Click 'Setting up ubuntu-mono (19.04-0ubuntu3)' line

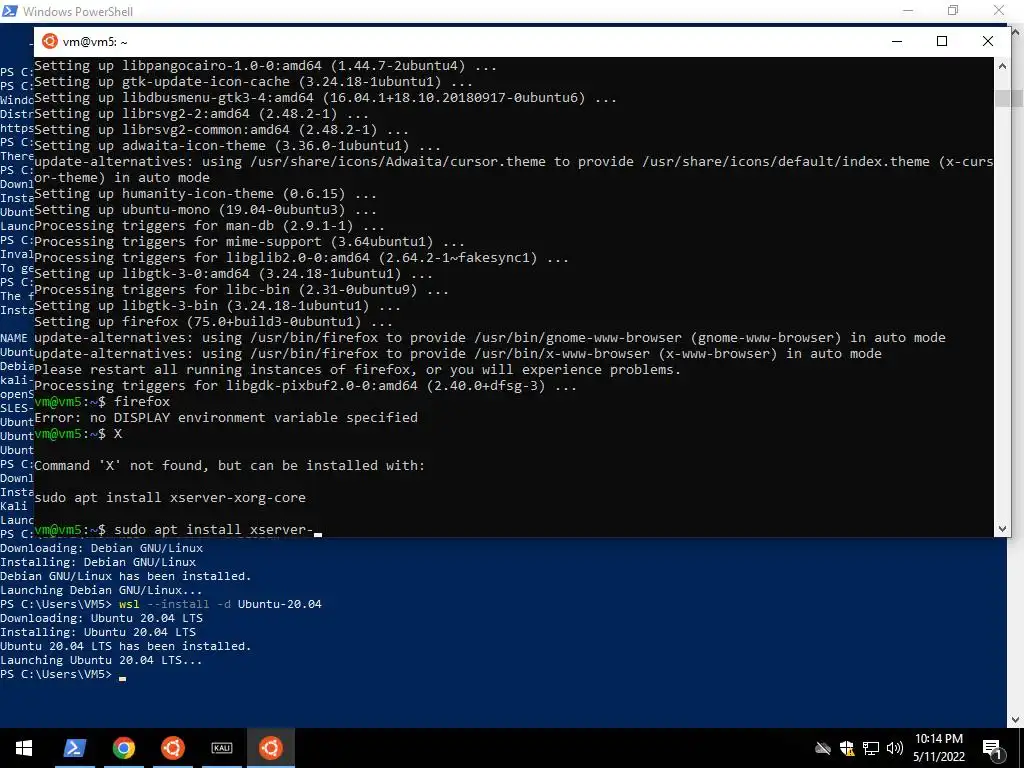(x=205, y=210)
